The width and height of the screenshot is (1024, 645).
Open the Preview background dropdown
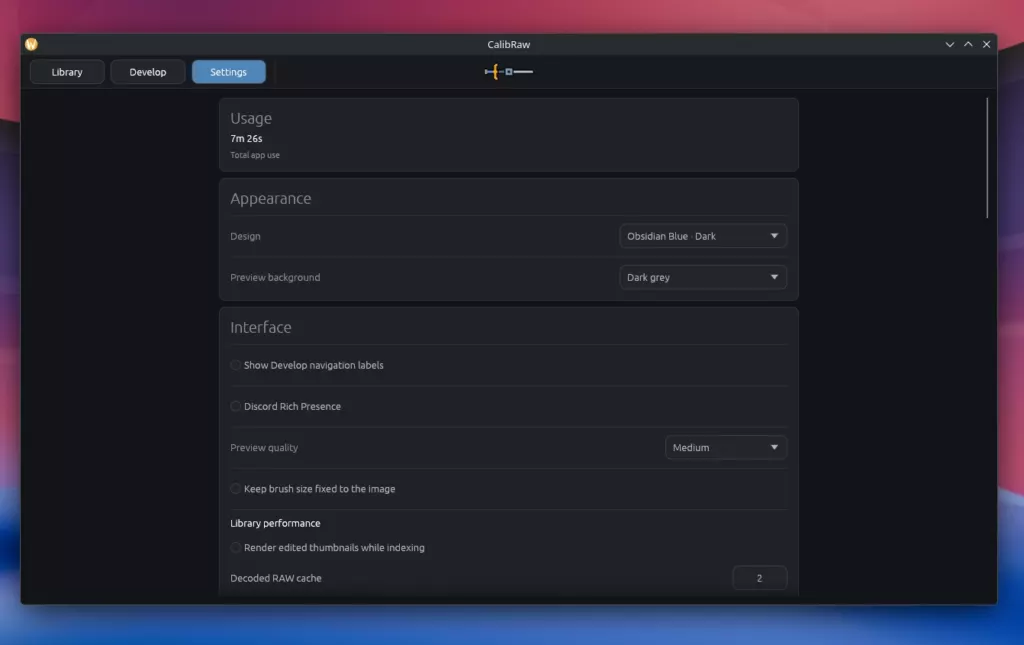(x=703, y=277)
